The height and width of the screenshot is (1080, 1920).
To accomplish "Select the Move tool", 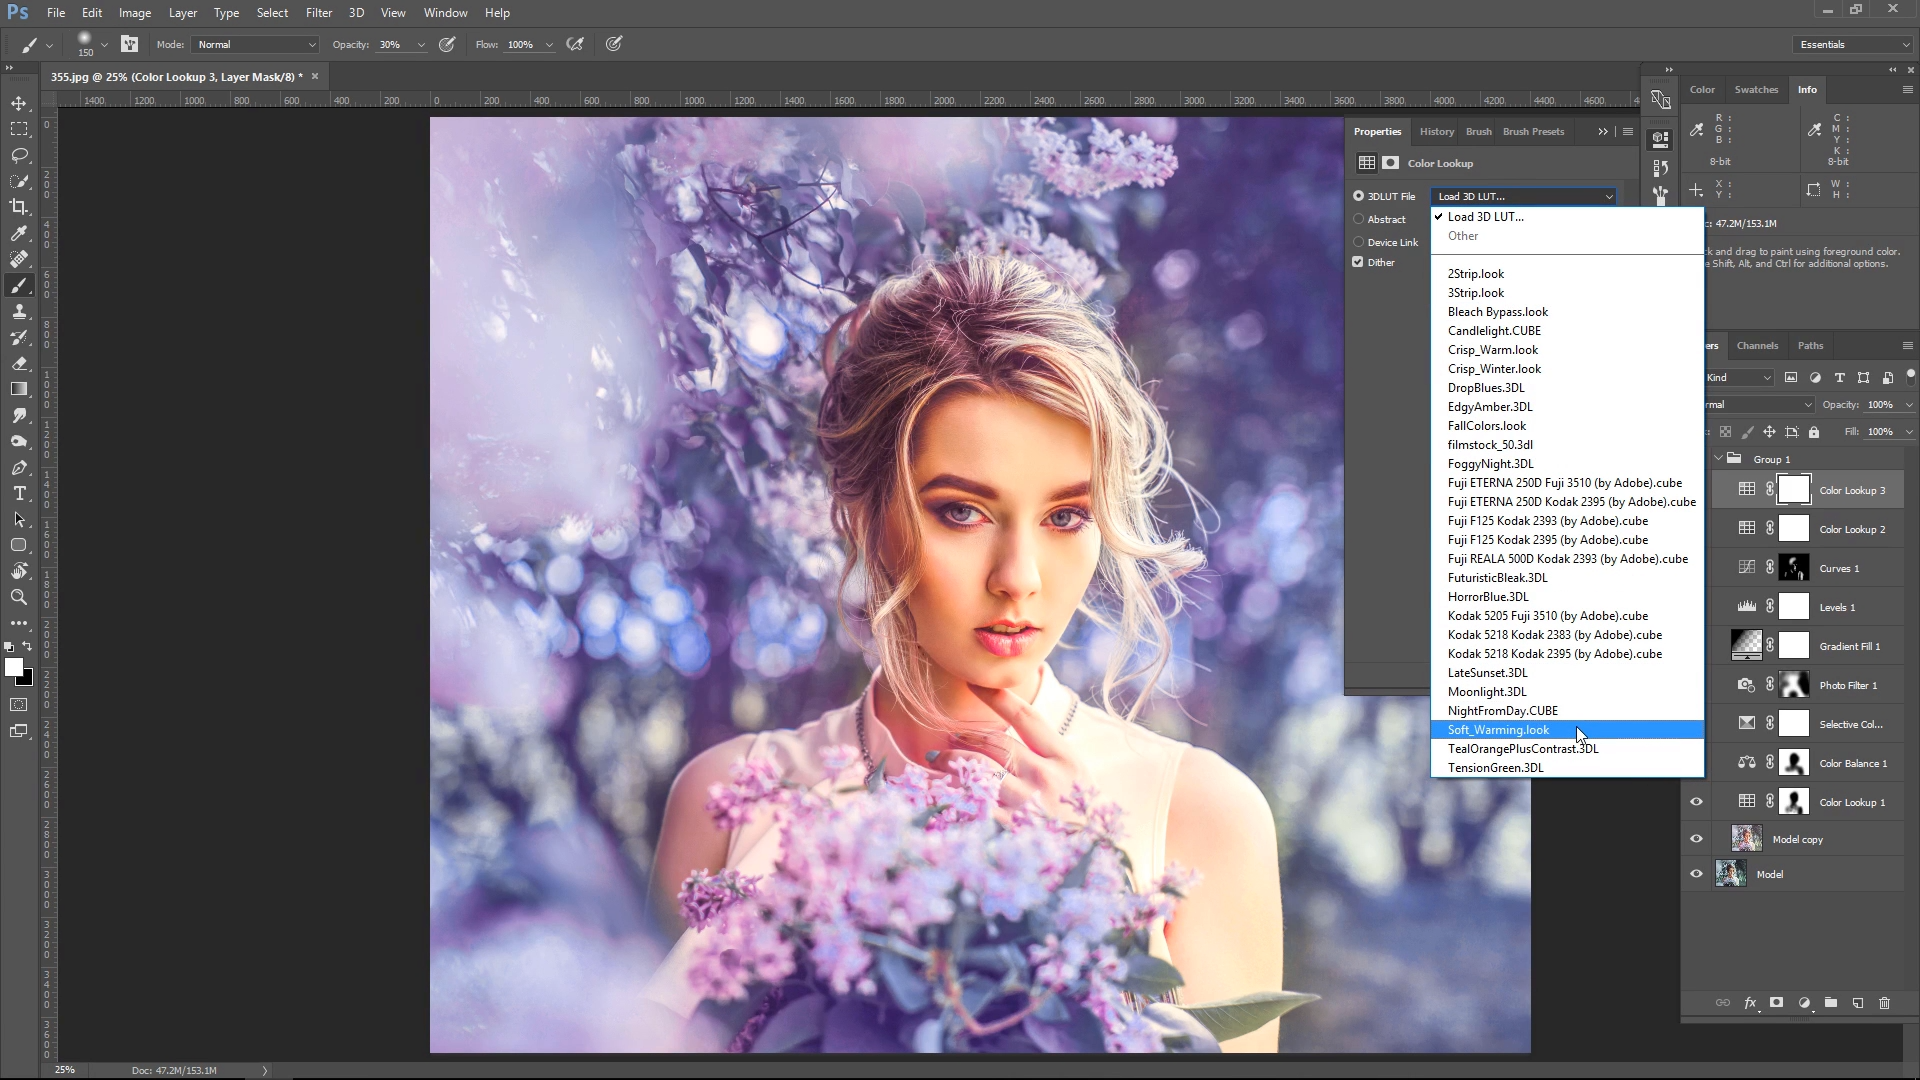I will [x=19, y=104].
